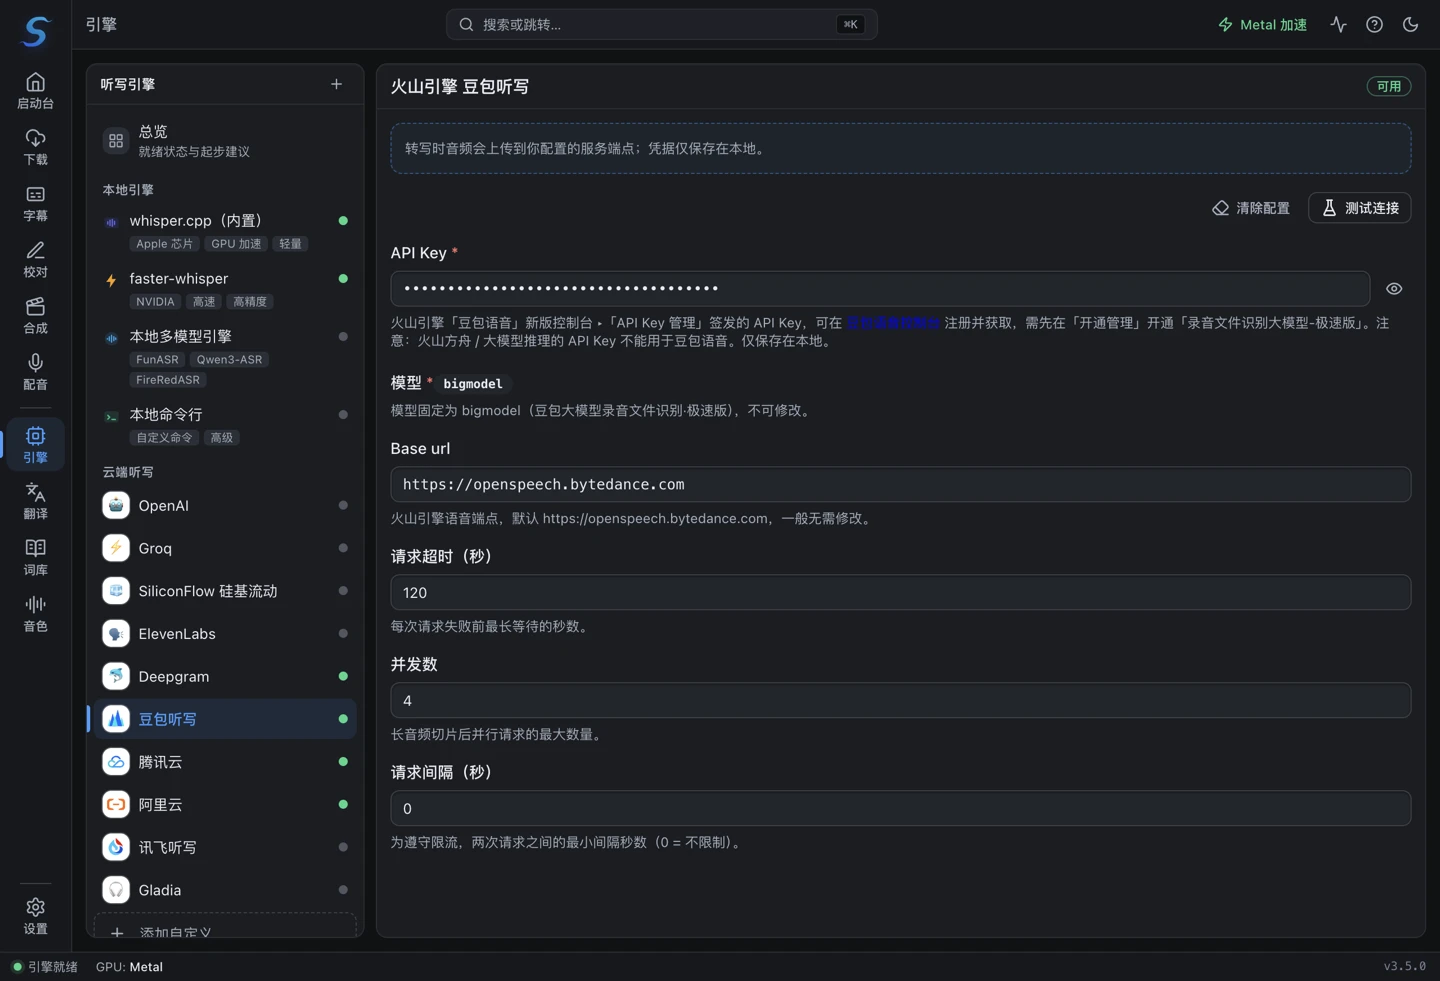Open the 字幕 subtitles section
The height and width of the screenshot is (981, 1440).
(x=36, y=203)
